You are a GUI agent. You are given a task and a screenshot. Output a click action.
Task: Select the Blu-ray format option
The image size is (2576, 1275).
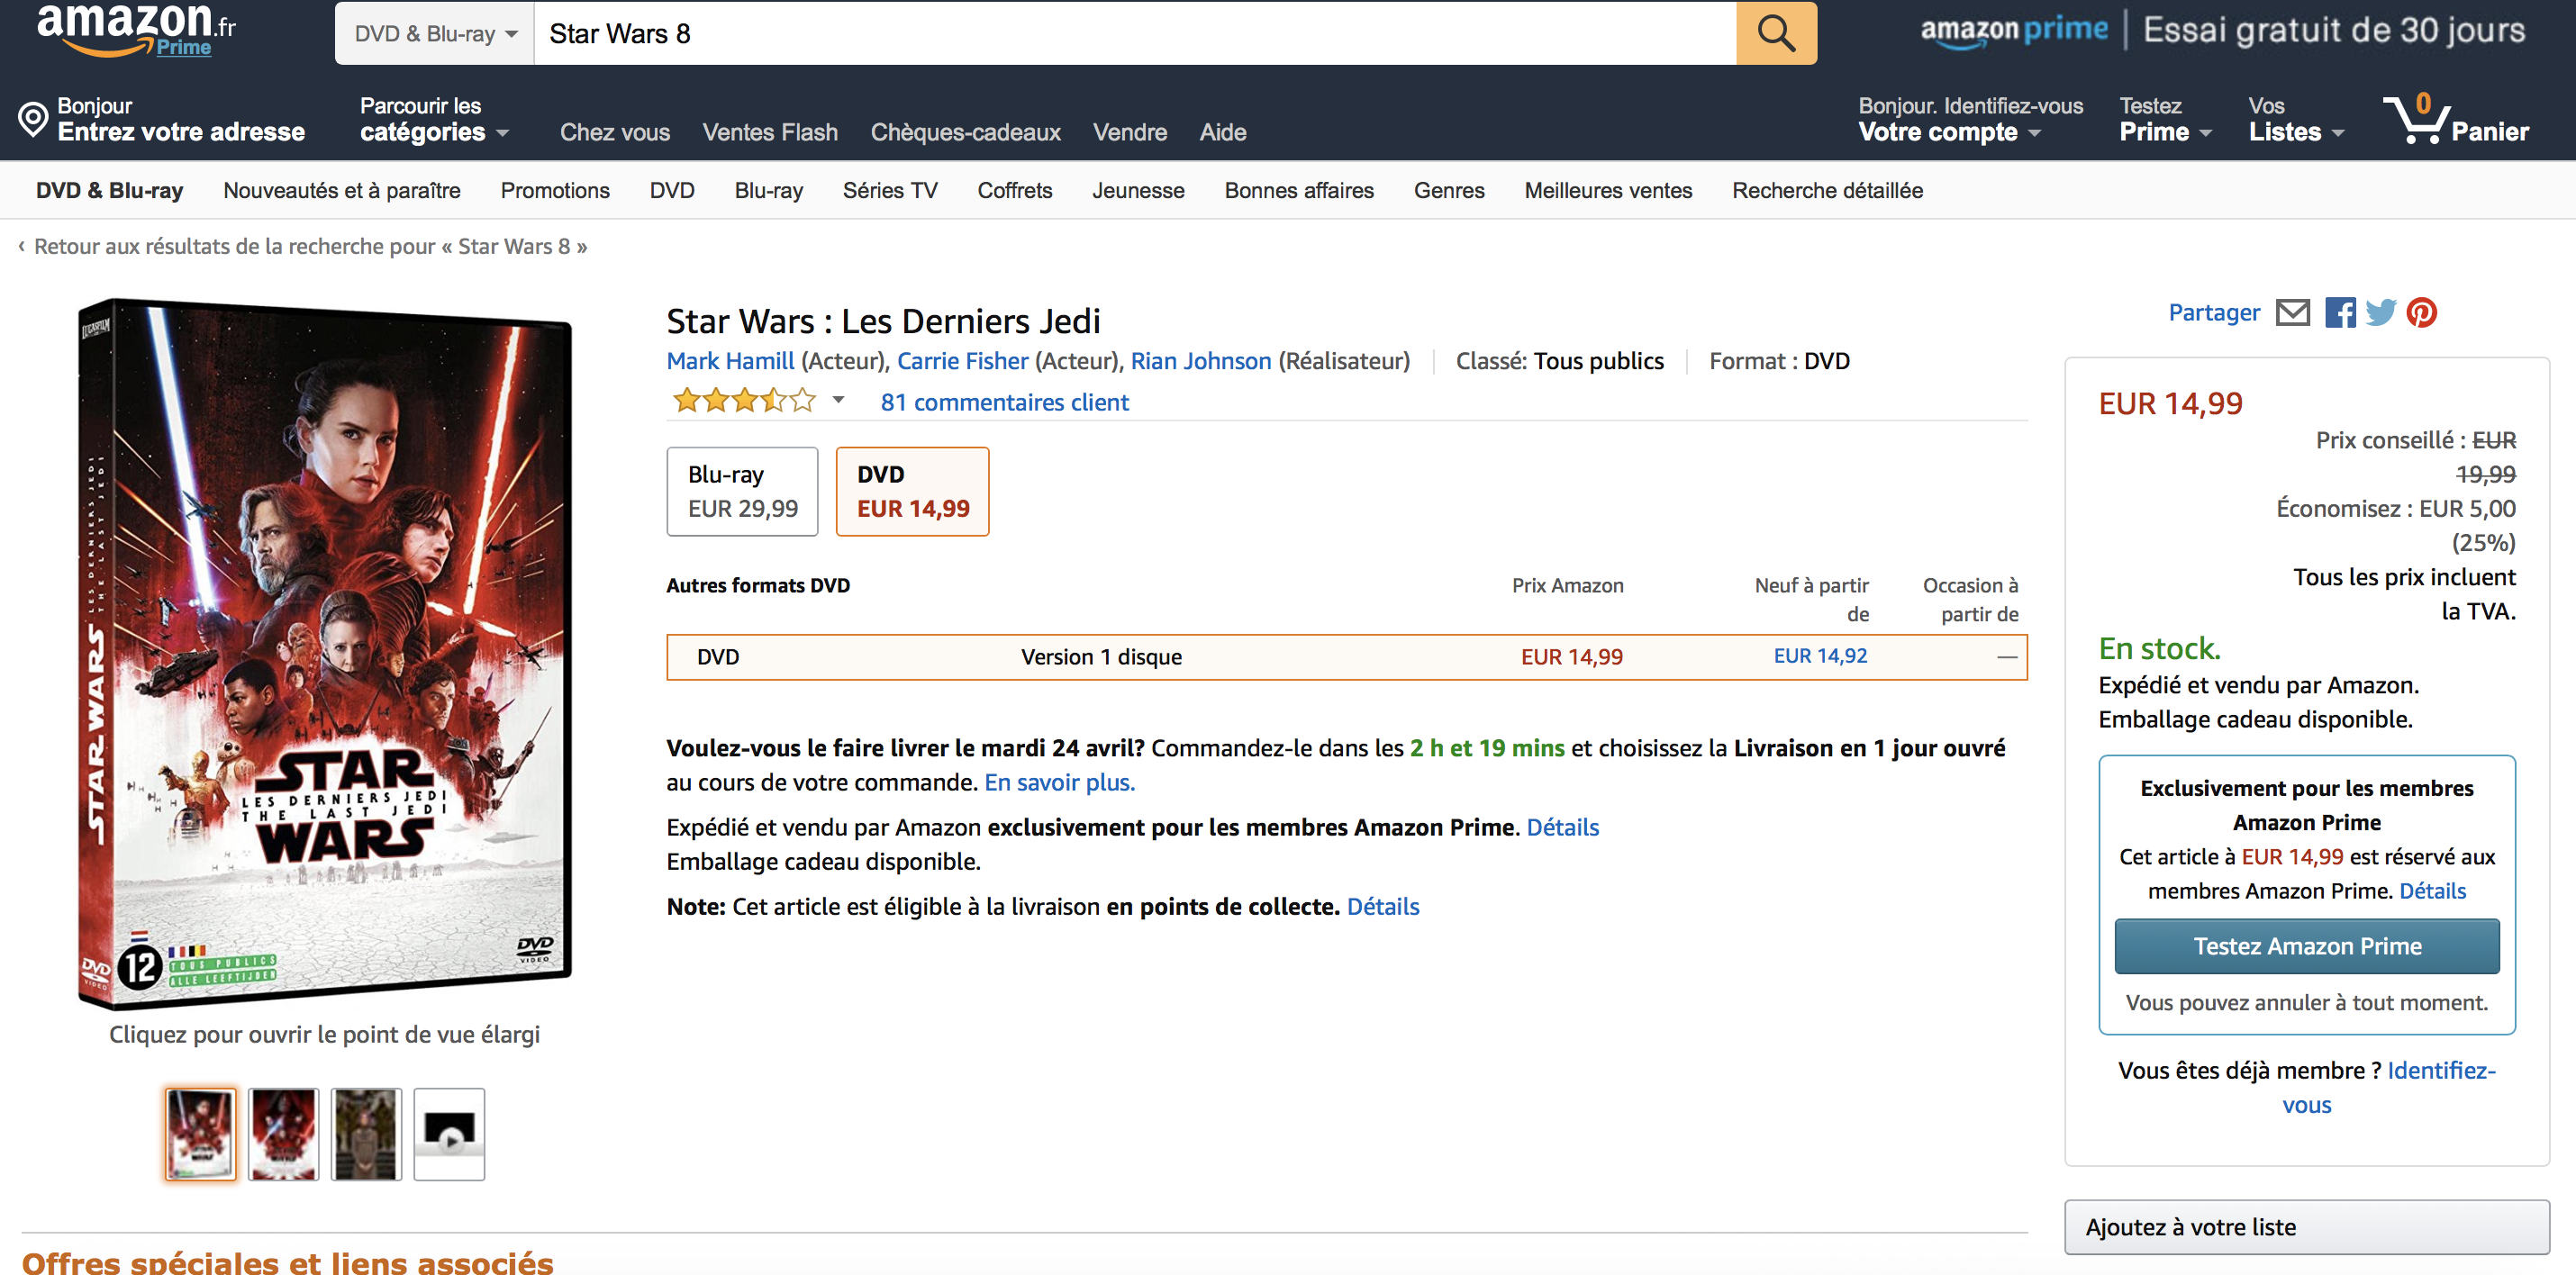point(743,491)
